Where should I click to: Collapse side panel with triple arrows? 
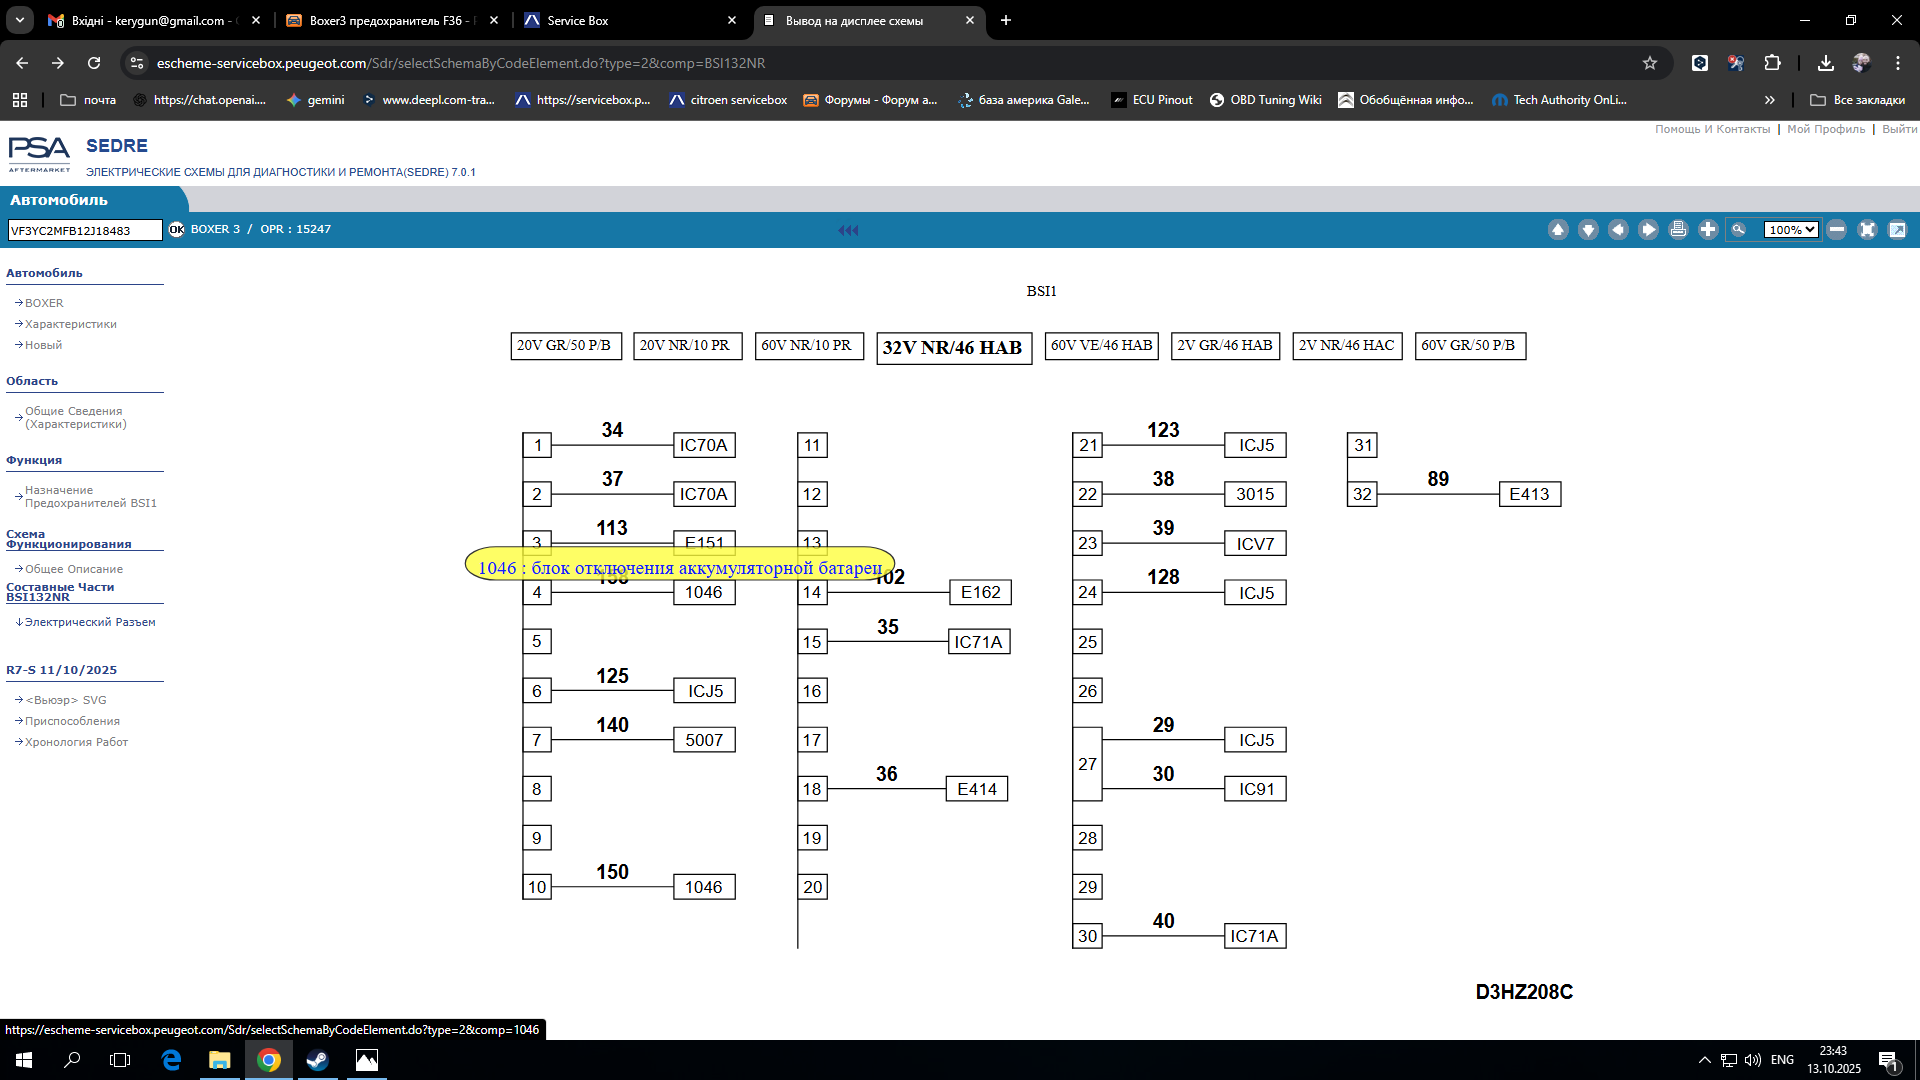[x=848, y=230]
